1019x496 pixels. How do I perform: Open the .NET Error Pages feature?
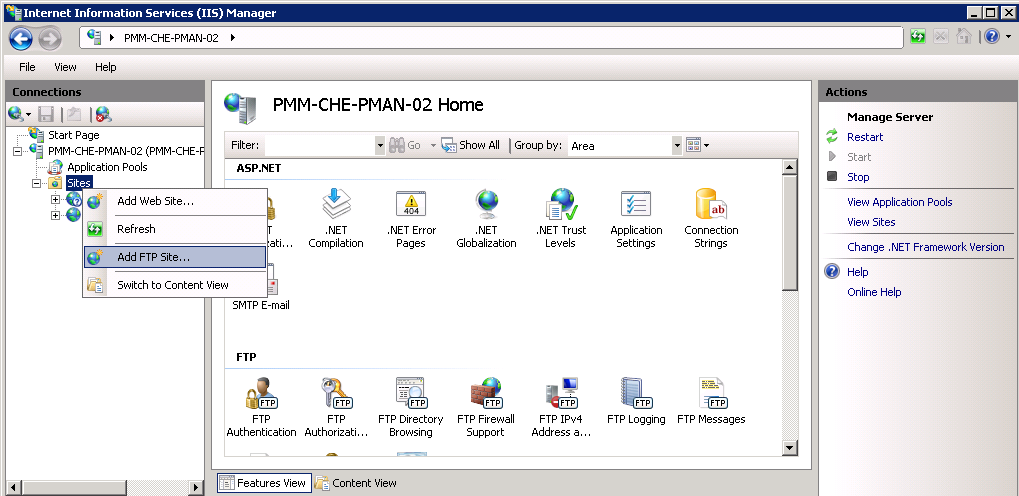click(411, 218)
